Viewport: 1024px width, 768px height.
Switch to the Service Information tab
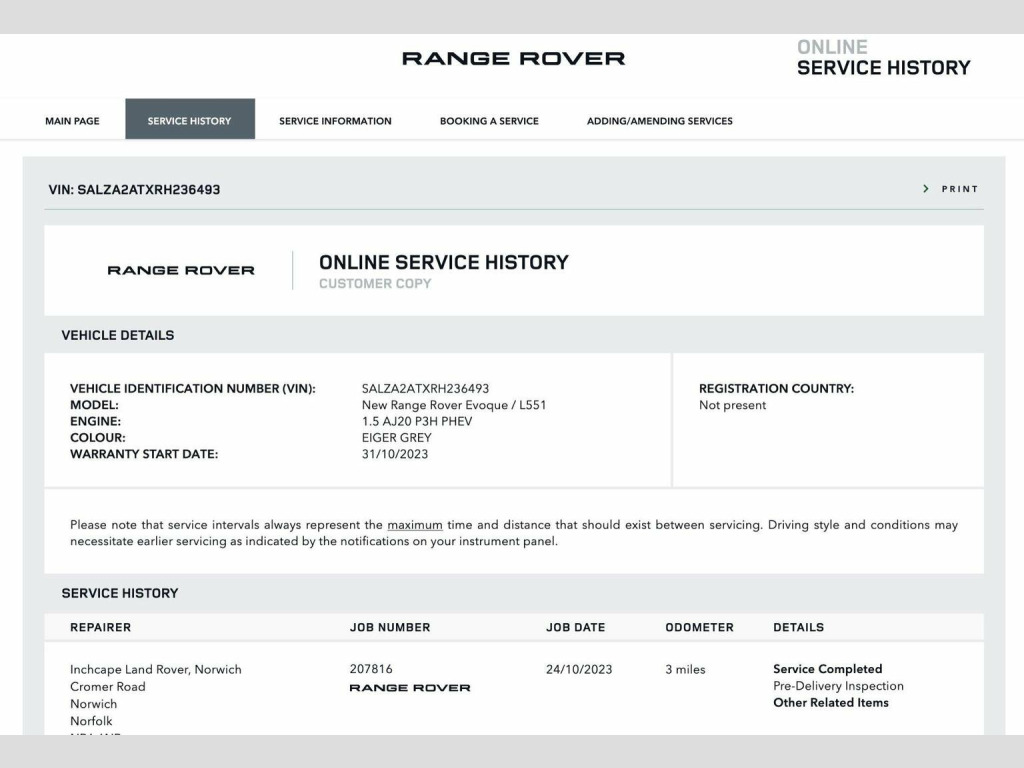335,121
